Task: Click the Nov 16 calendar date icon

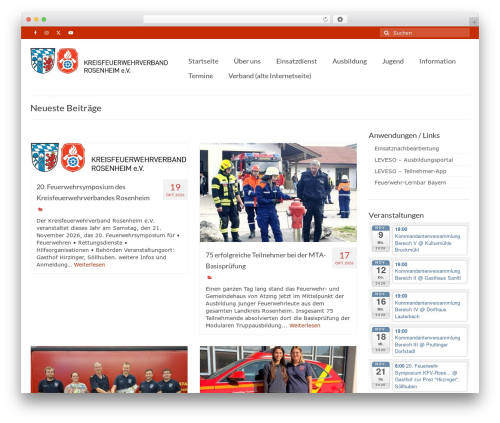Action: 381,305
